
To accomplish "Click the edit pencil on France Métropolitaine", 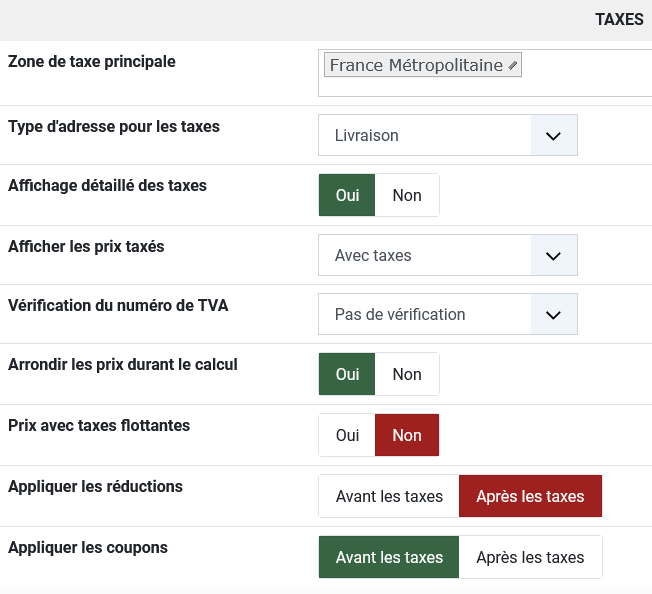I will pos(513,66).
